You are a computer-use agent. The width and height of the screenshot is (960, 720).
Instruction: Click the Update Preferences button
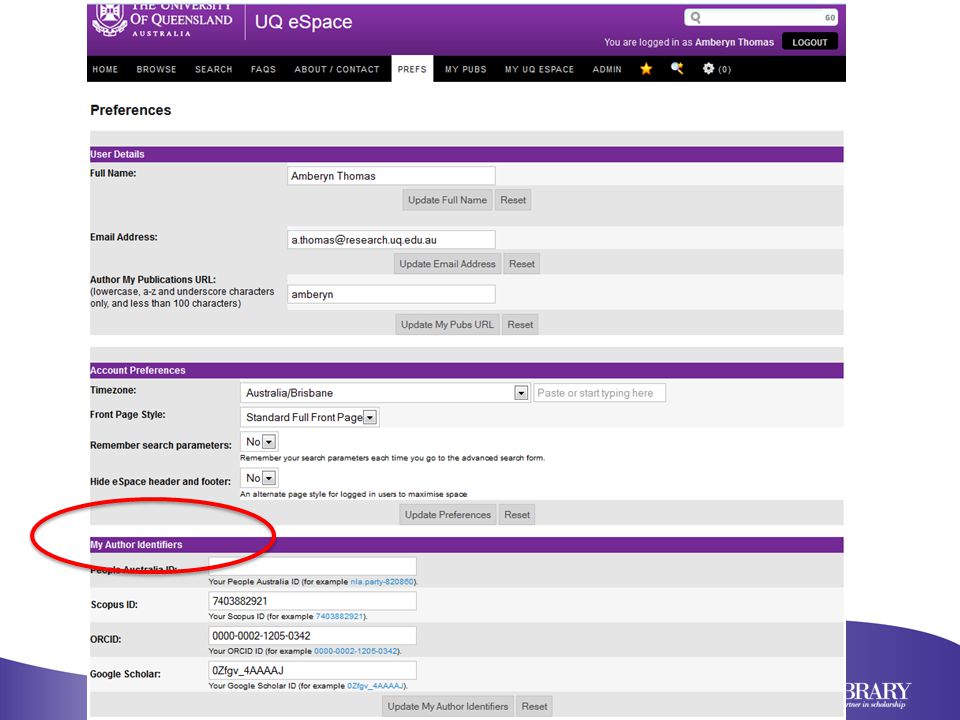448,515
